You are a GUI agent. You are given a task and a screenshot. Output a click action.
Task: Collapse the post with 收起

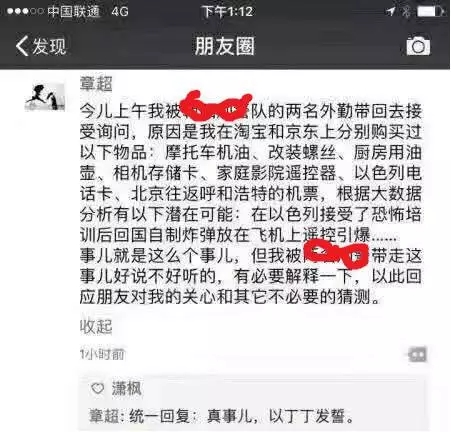[x=96, y=326]
